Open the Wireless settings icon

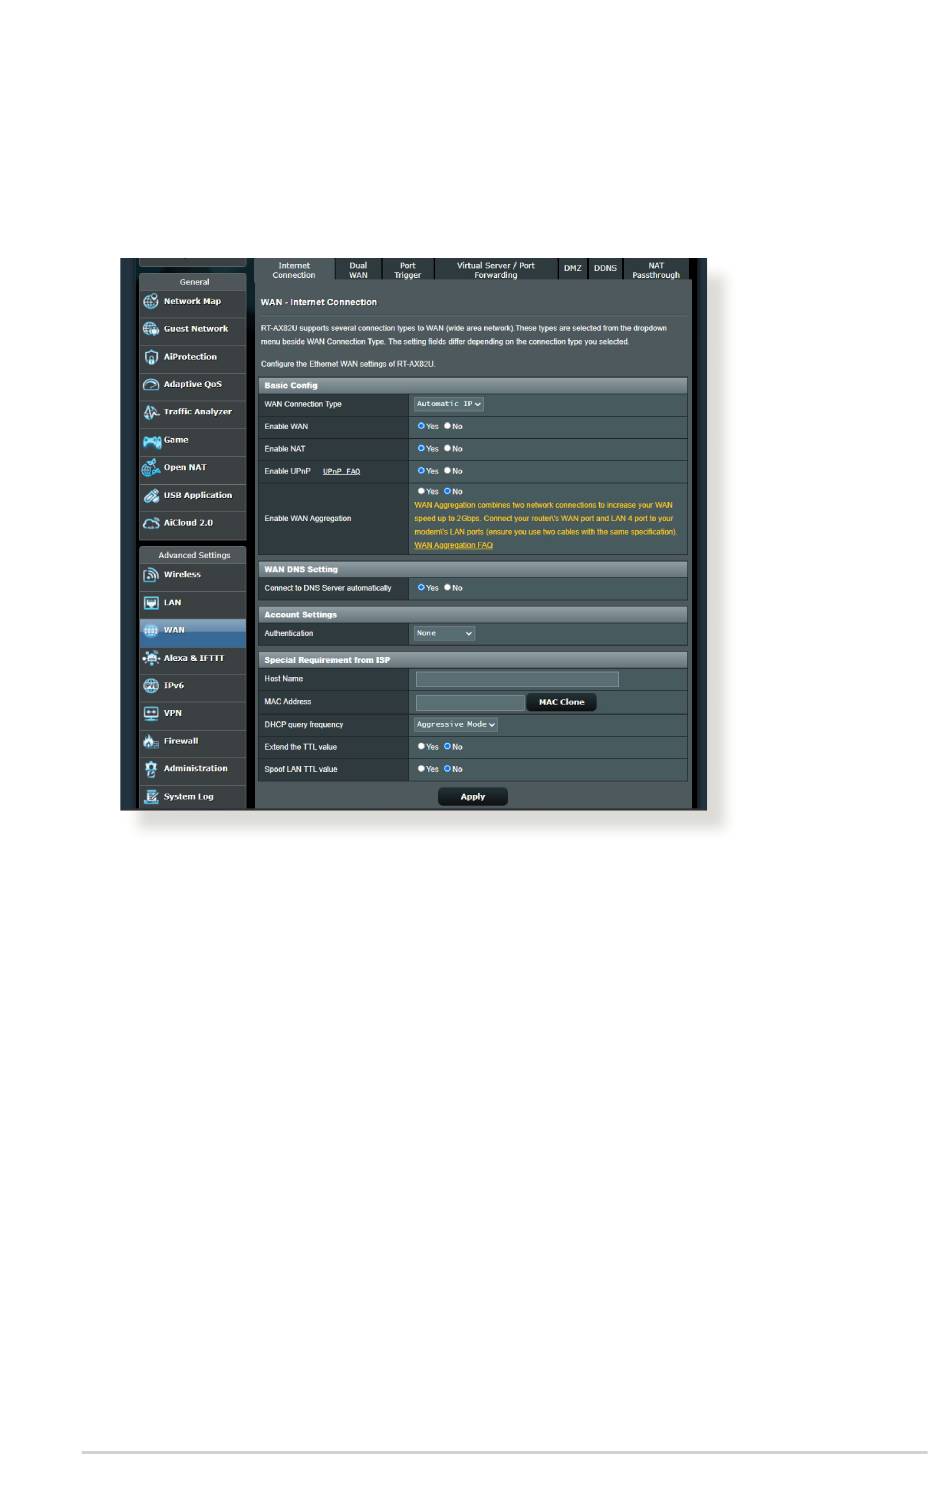pyautogui.click(x=151, y=575)
